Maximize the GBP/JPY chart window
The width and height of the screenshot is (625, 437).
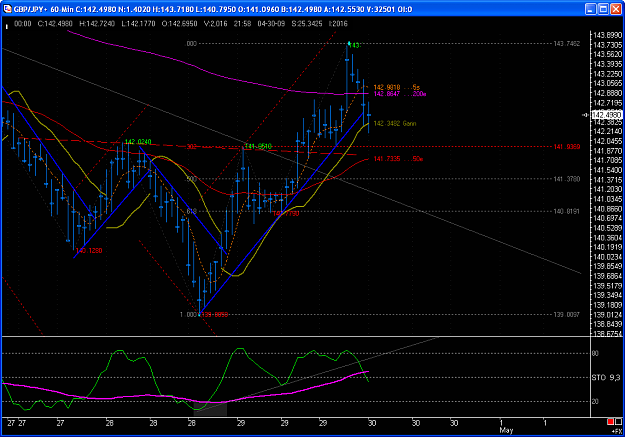pos(603,9)
